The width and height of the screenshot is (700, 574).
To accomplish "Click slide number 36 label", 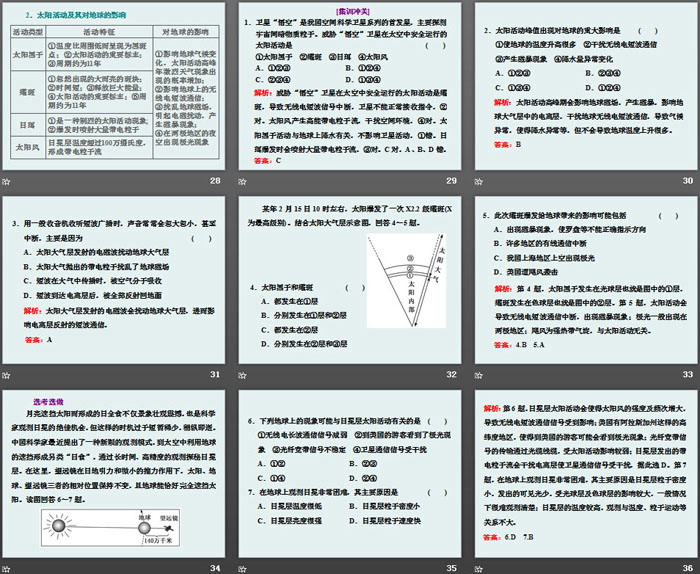I will 688,568.
